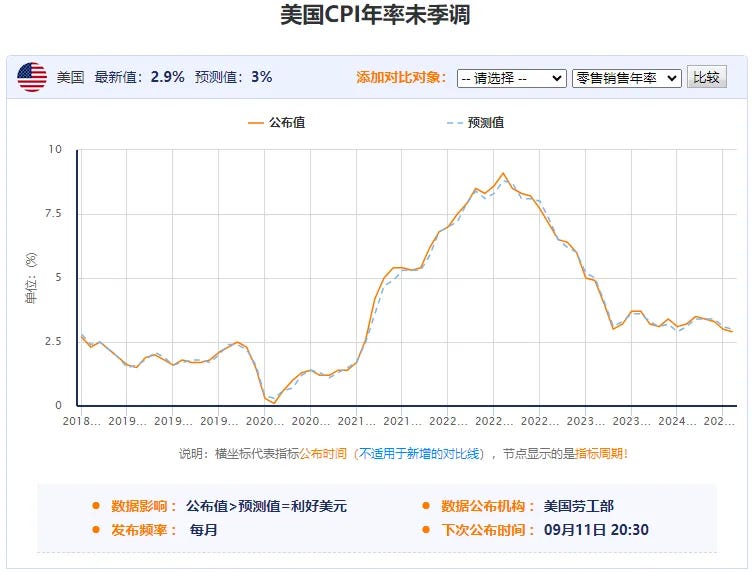Open the '-- 请选择 --' comparison dropdown
Viewport: 752px width, 572px height.
coord(511,78)
